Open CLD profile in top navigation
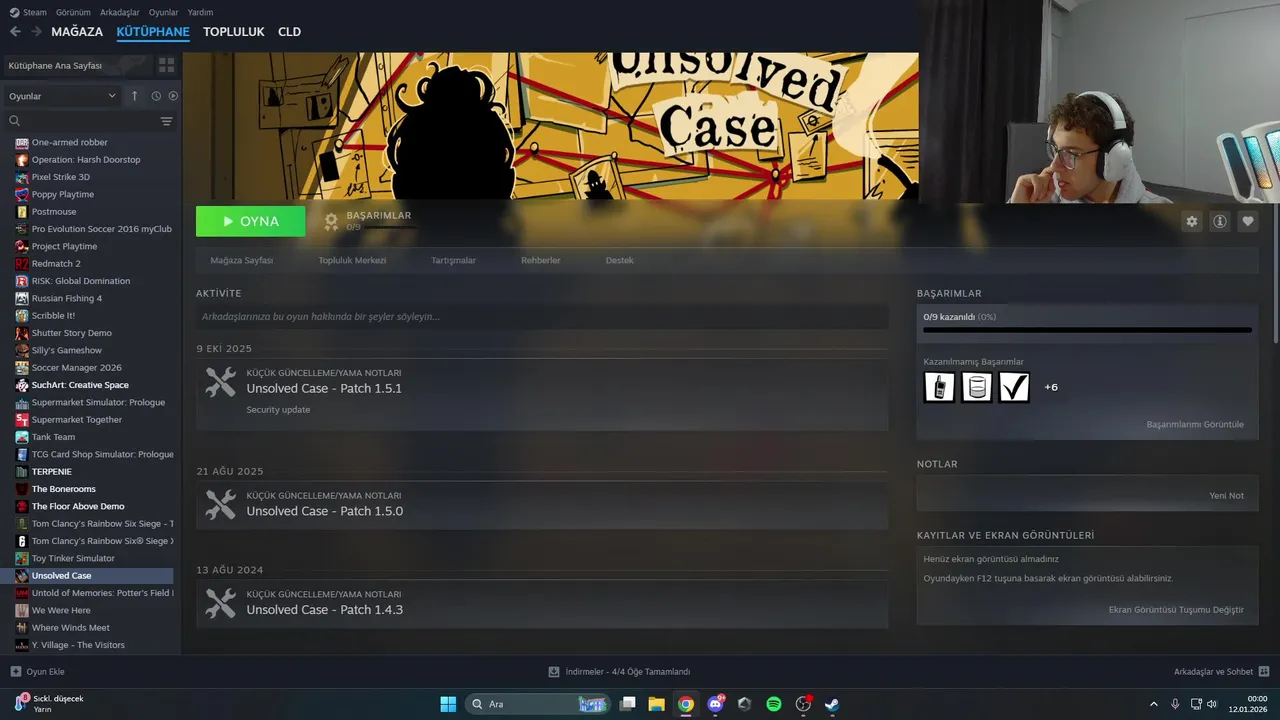 [289, 32]
